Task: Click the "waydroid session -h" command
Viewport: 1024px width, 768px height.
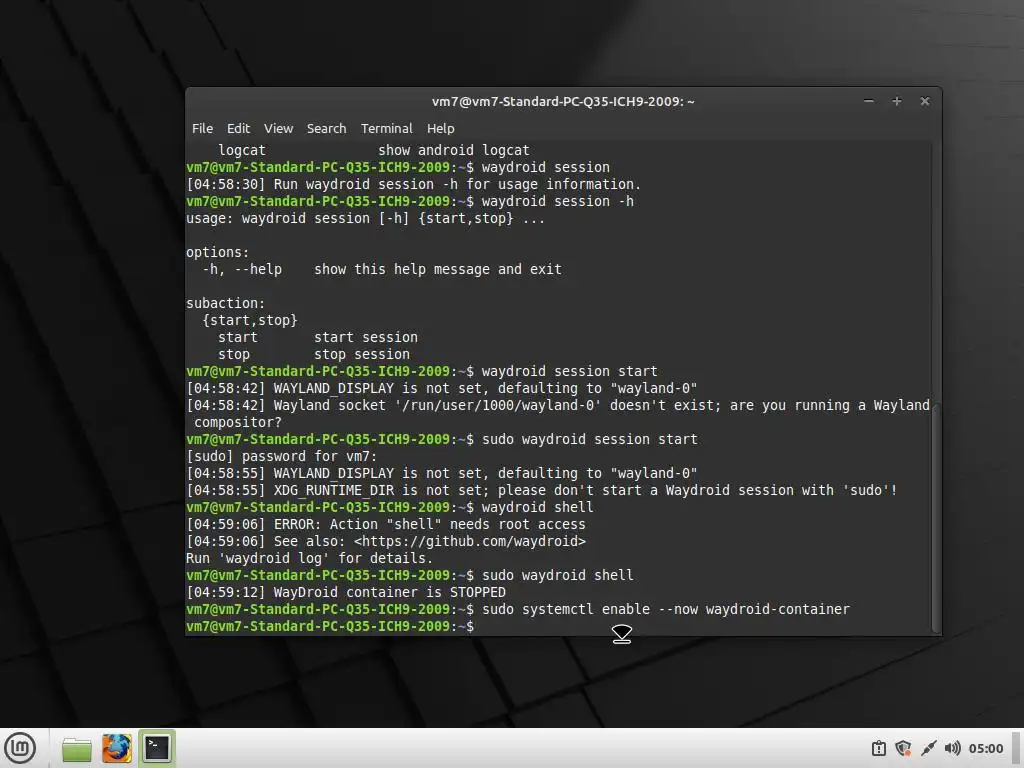Action: click(558, 201)
